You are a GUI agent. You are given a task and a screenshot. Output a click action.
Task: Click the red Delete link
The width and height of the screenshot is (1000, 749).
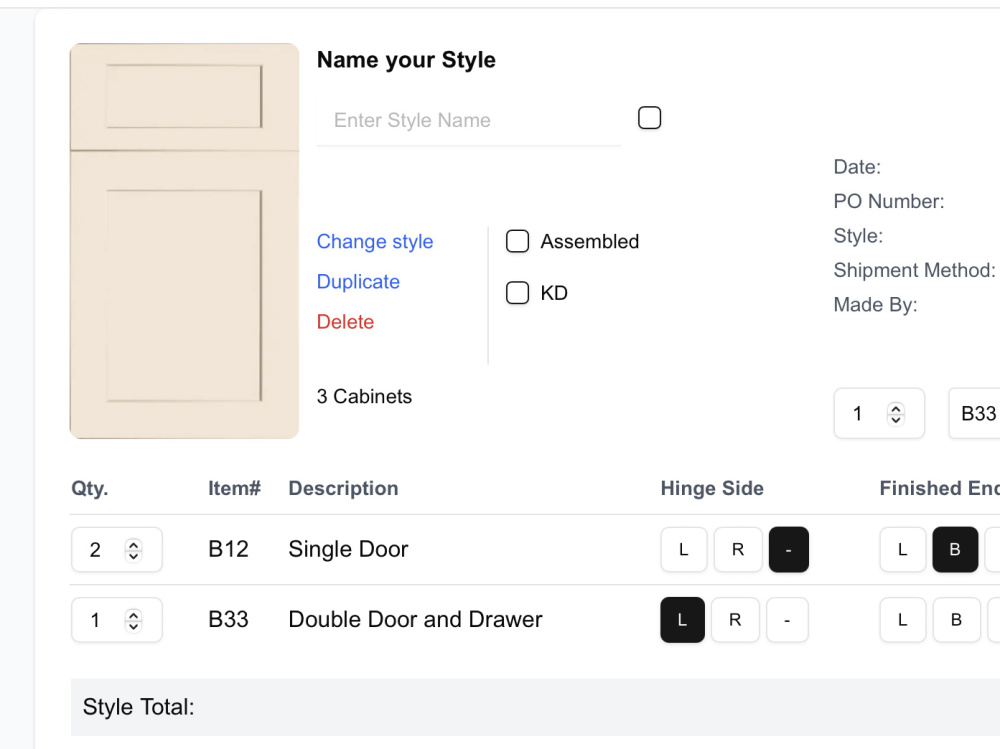point(346,322)
